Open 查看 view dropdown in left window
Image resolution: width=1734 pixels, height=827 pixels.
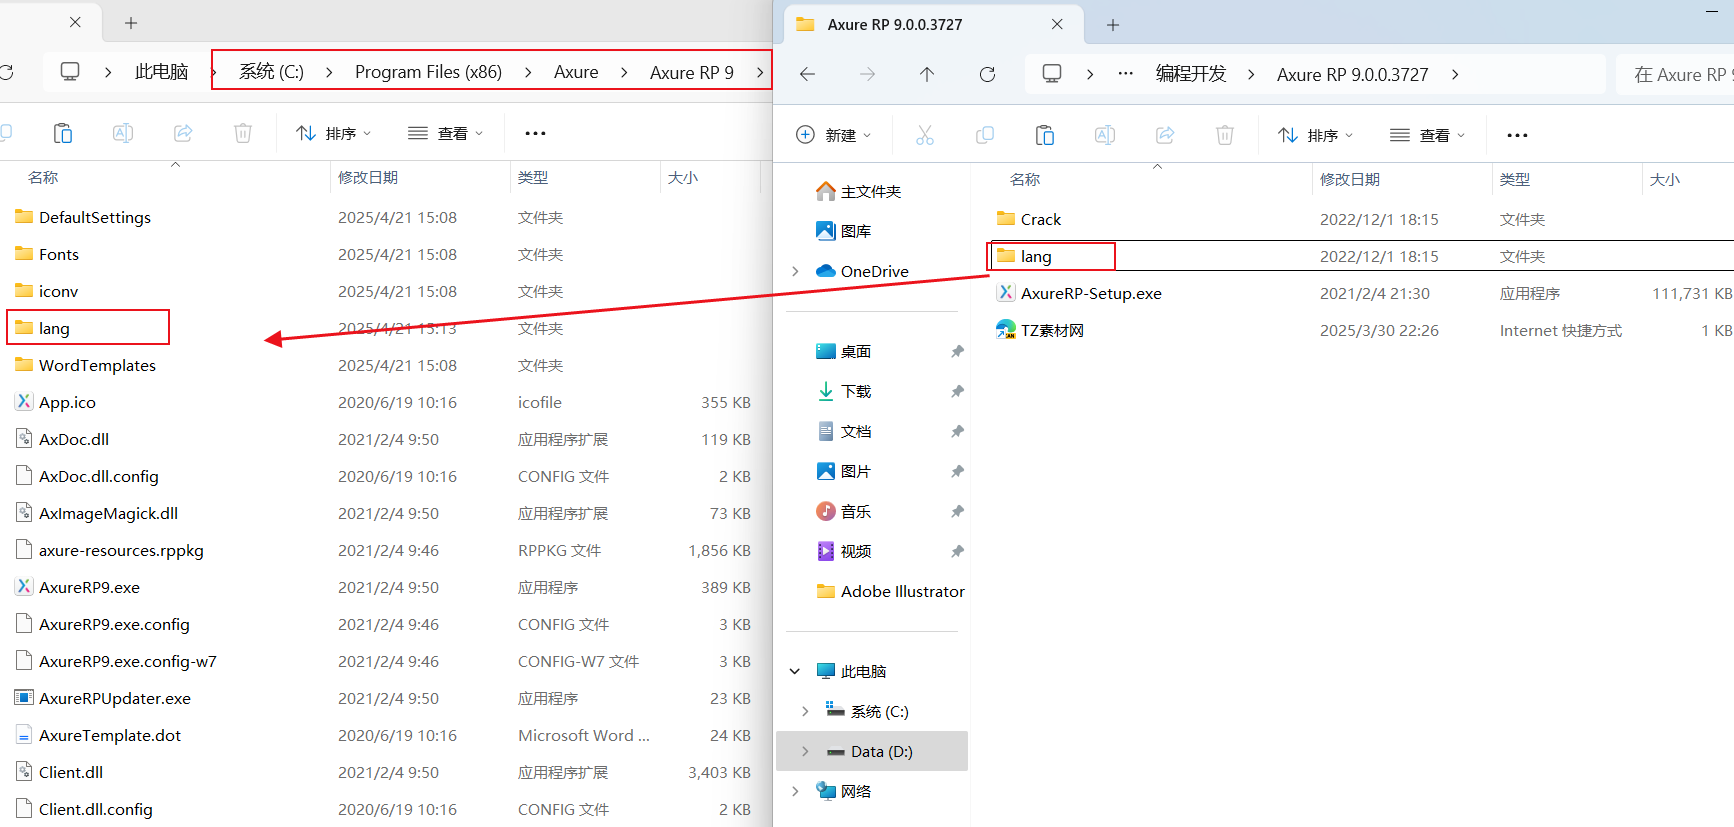(446, 133)
